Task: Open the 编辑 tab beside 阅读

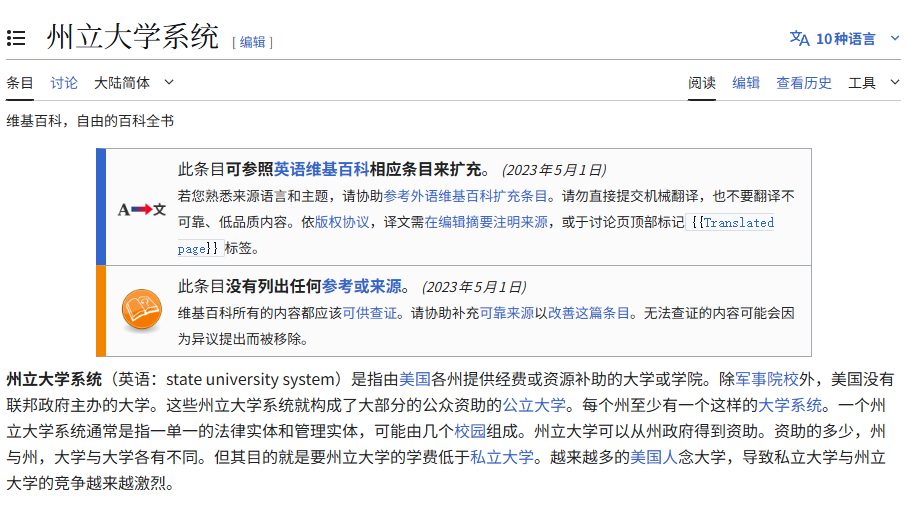Action: coord(746,83)
